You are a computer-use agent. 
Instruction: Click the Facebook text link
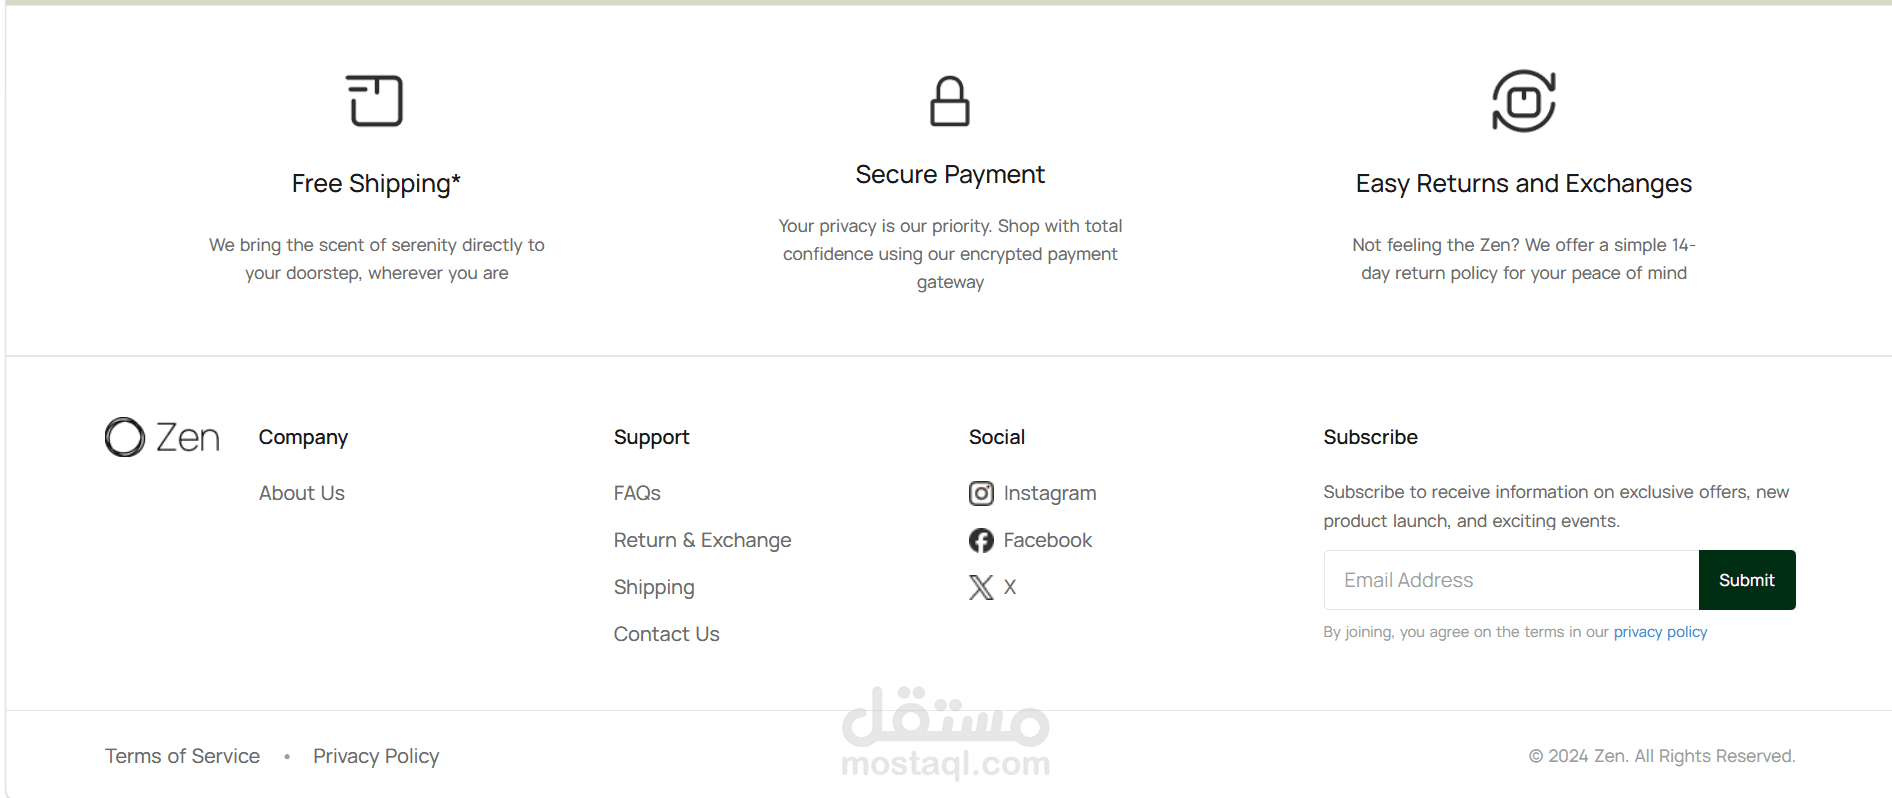click(x=1047, y=540)
